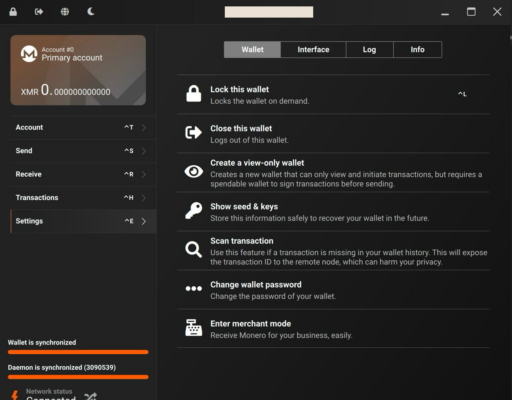Click the eye icon for view-only wallet
Image resolution: width=512 pixels, height=400 pixels.
tap(194, 171)
